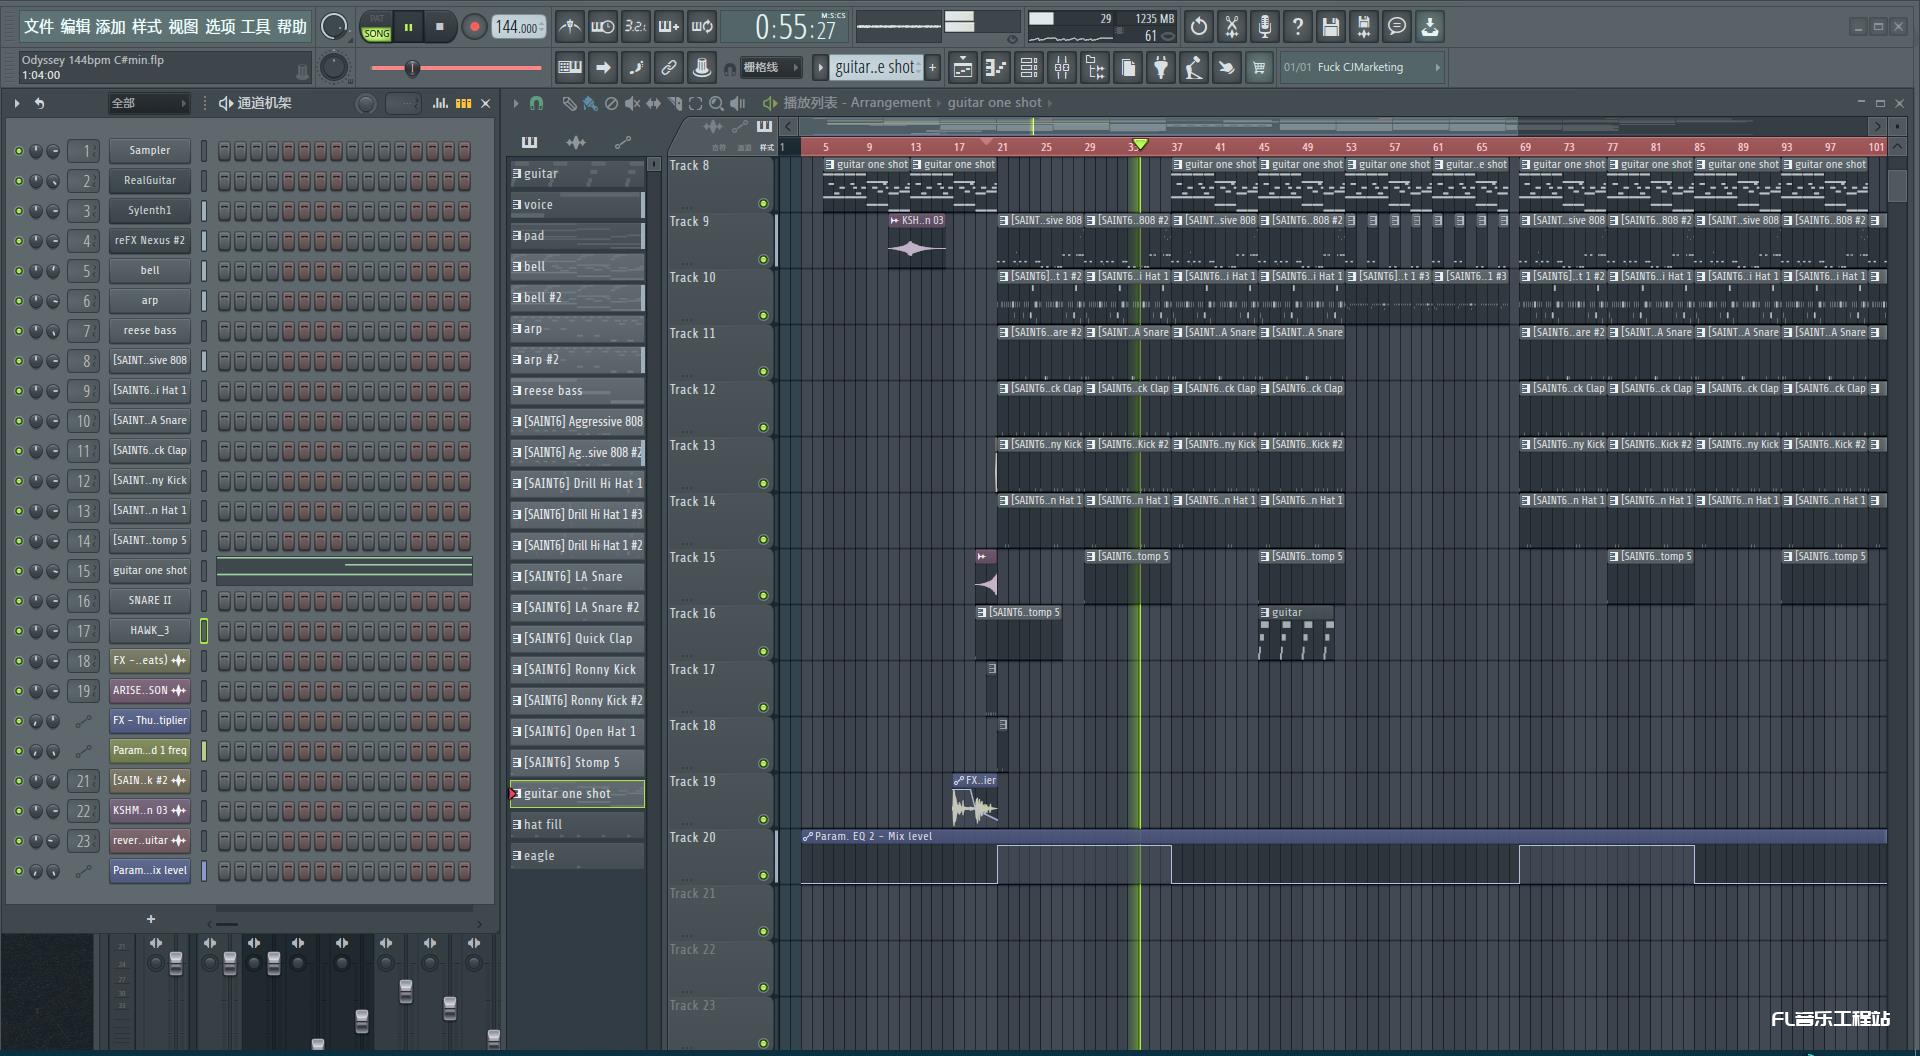Toggle the metronome icon
The width and height of the screenshot is (1920, 1056).
[569, 27]
